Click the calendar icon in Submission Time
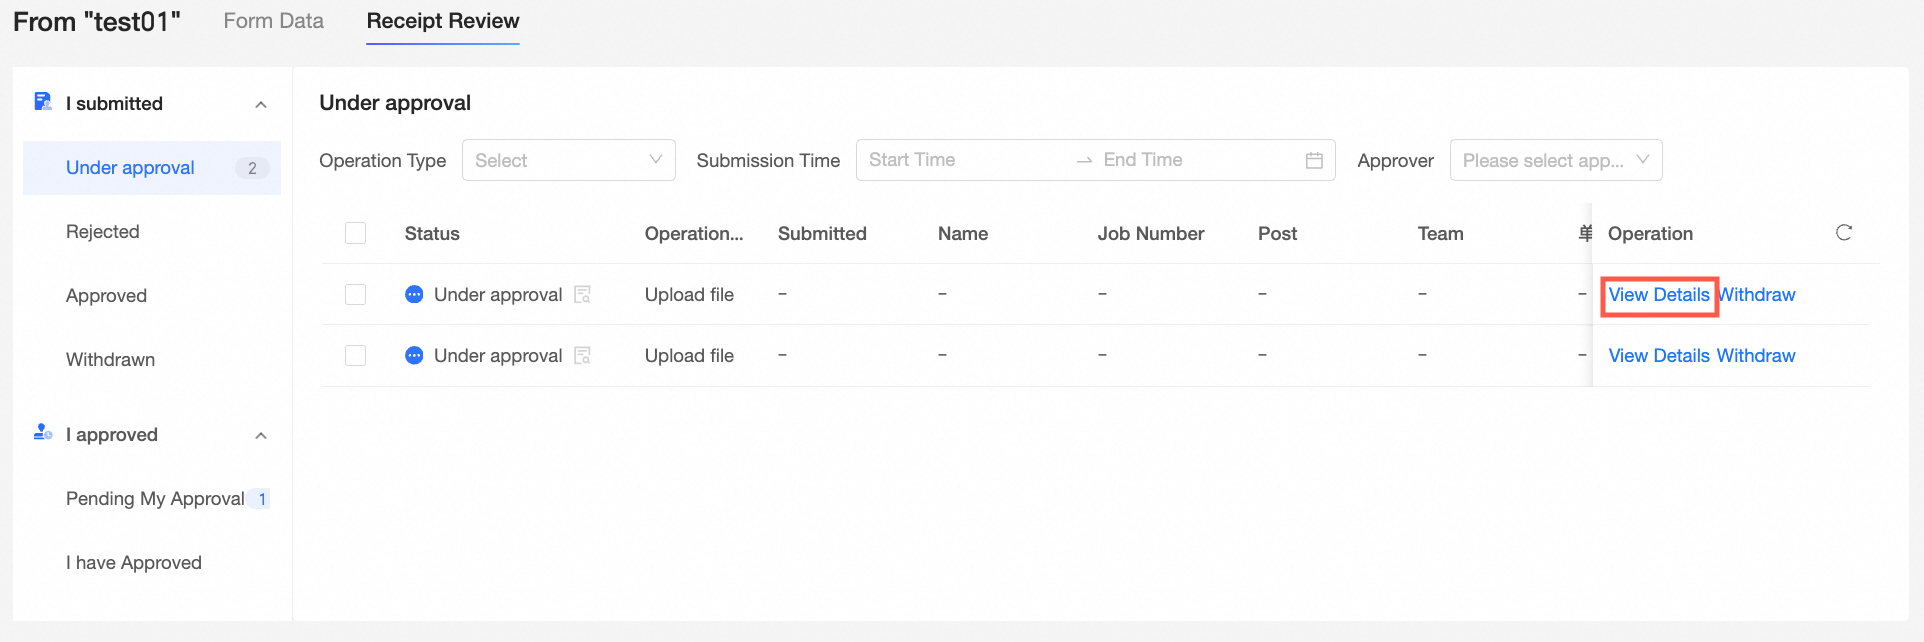 pos(1314,160)
